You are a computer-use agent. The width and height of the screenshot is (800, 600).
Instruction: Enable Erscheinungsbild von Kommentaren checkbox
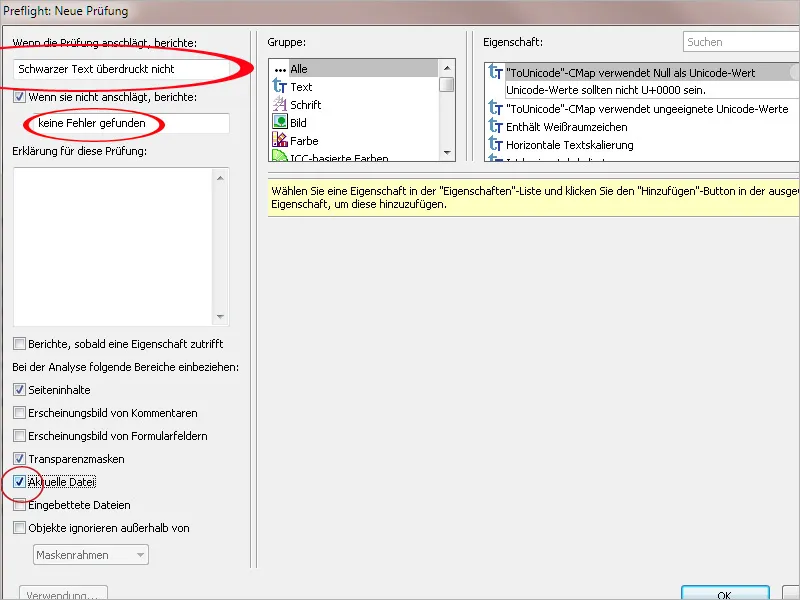pyautogui.click(x=19, y=412)
